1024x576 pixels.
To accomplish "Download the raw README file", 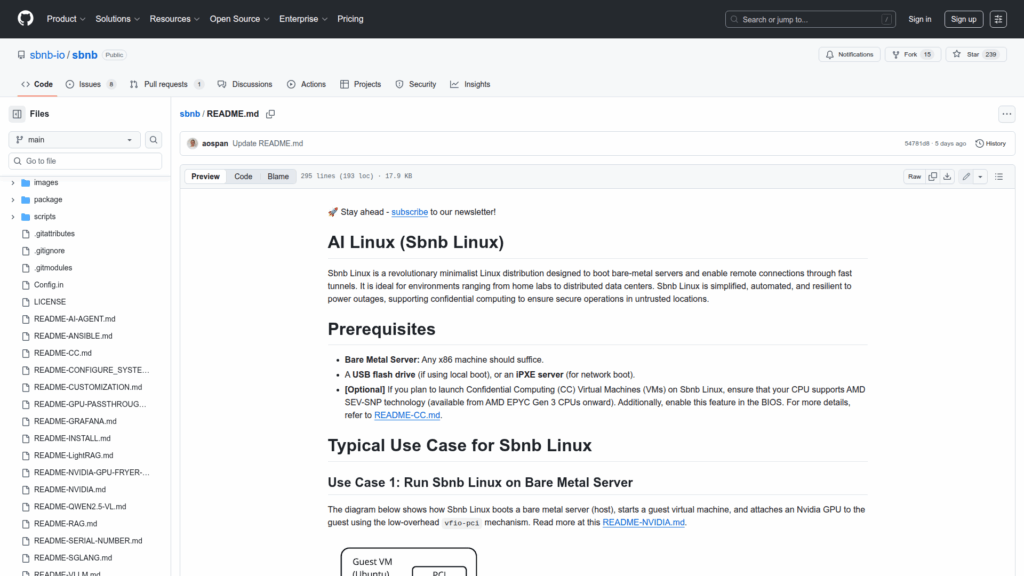I will 947,176.
